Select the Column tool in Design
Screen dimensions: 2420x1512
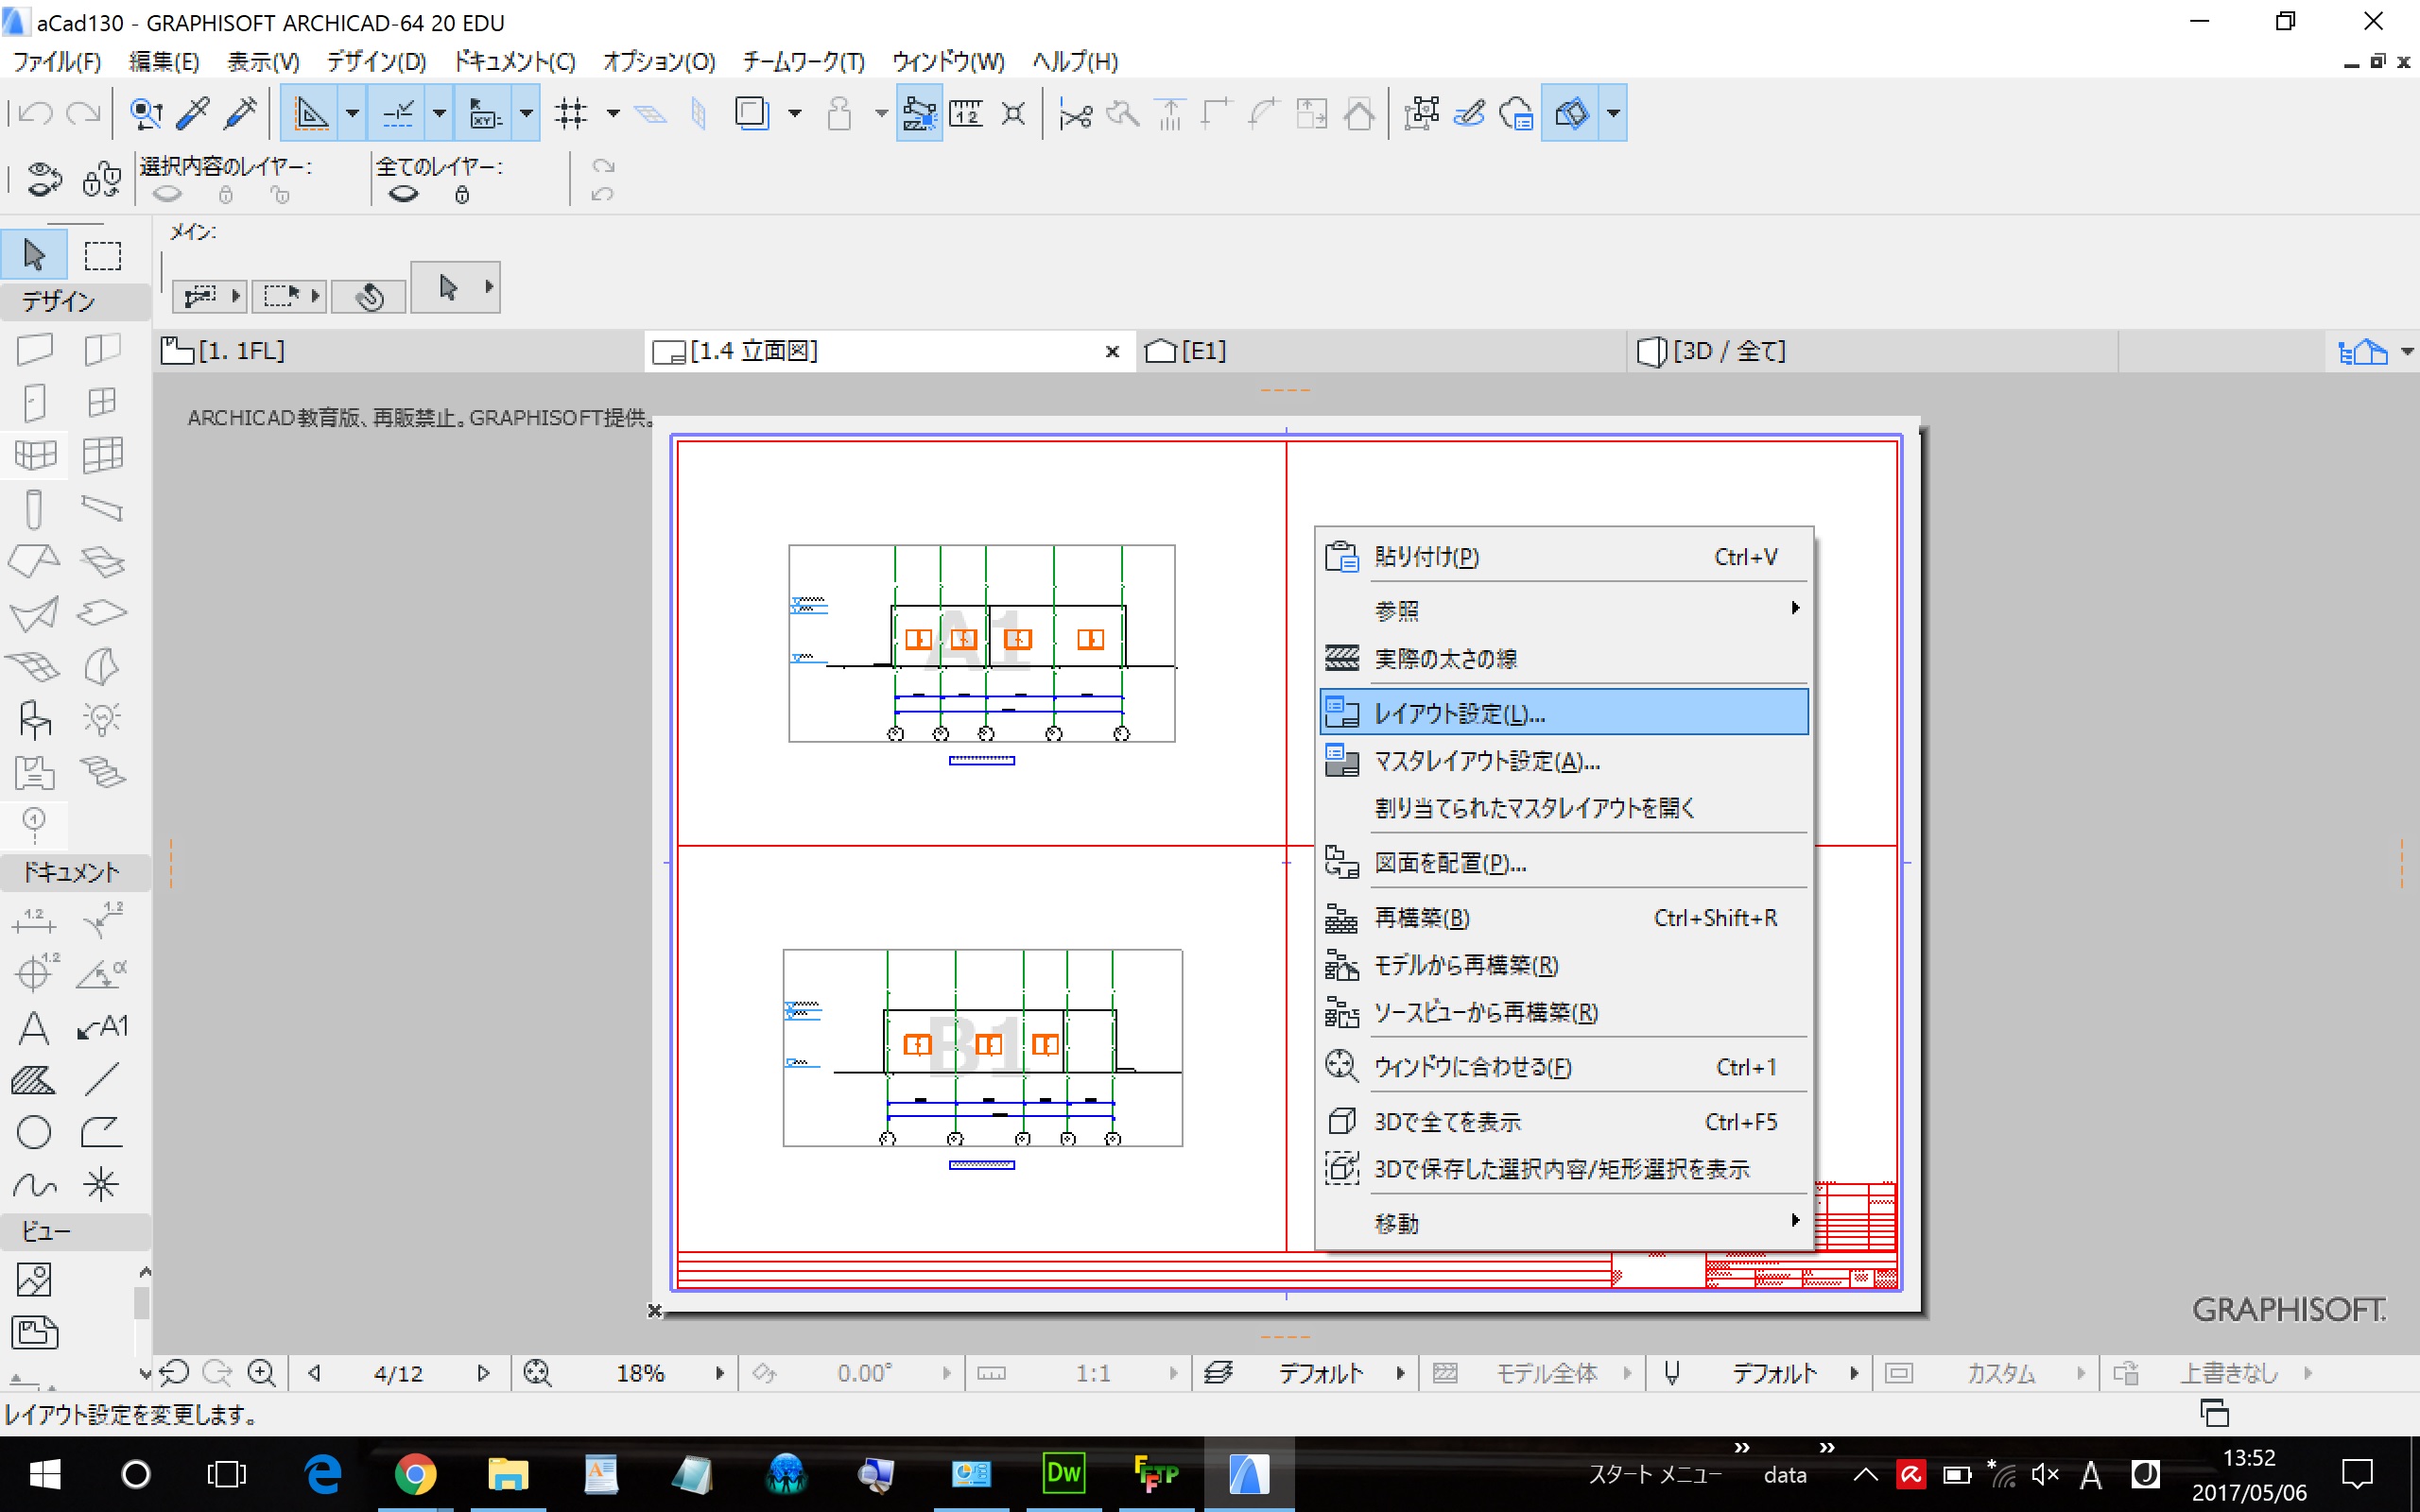(34, 508)
